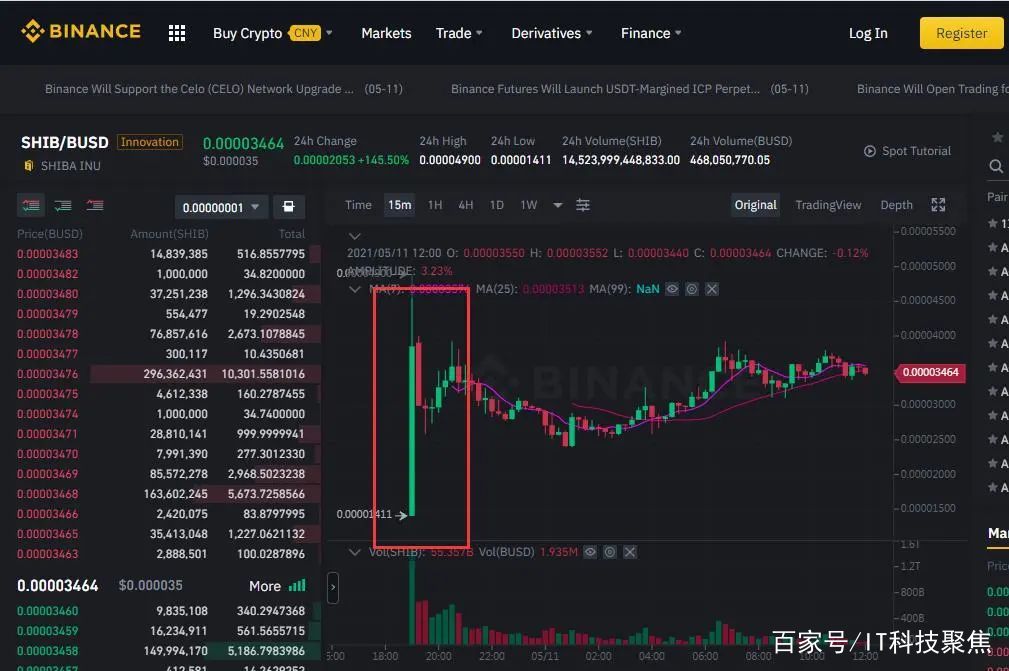Select ask price 0.00003468

tap(48, 494)
